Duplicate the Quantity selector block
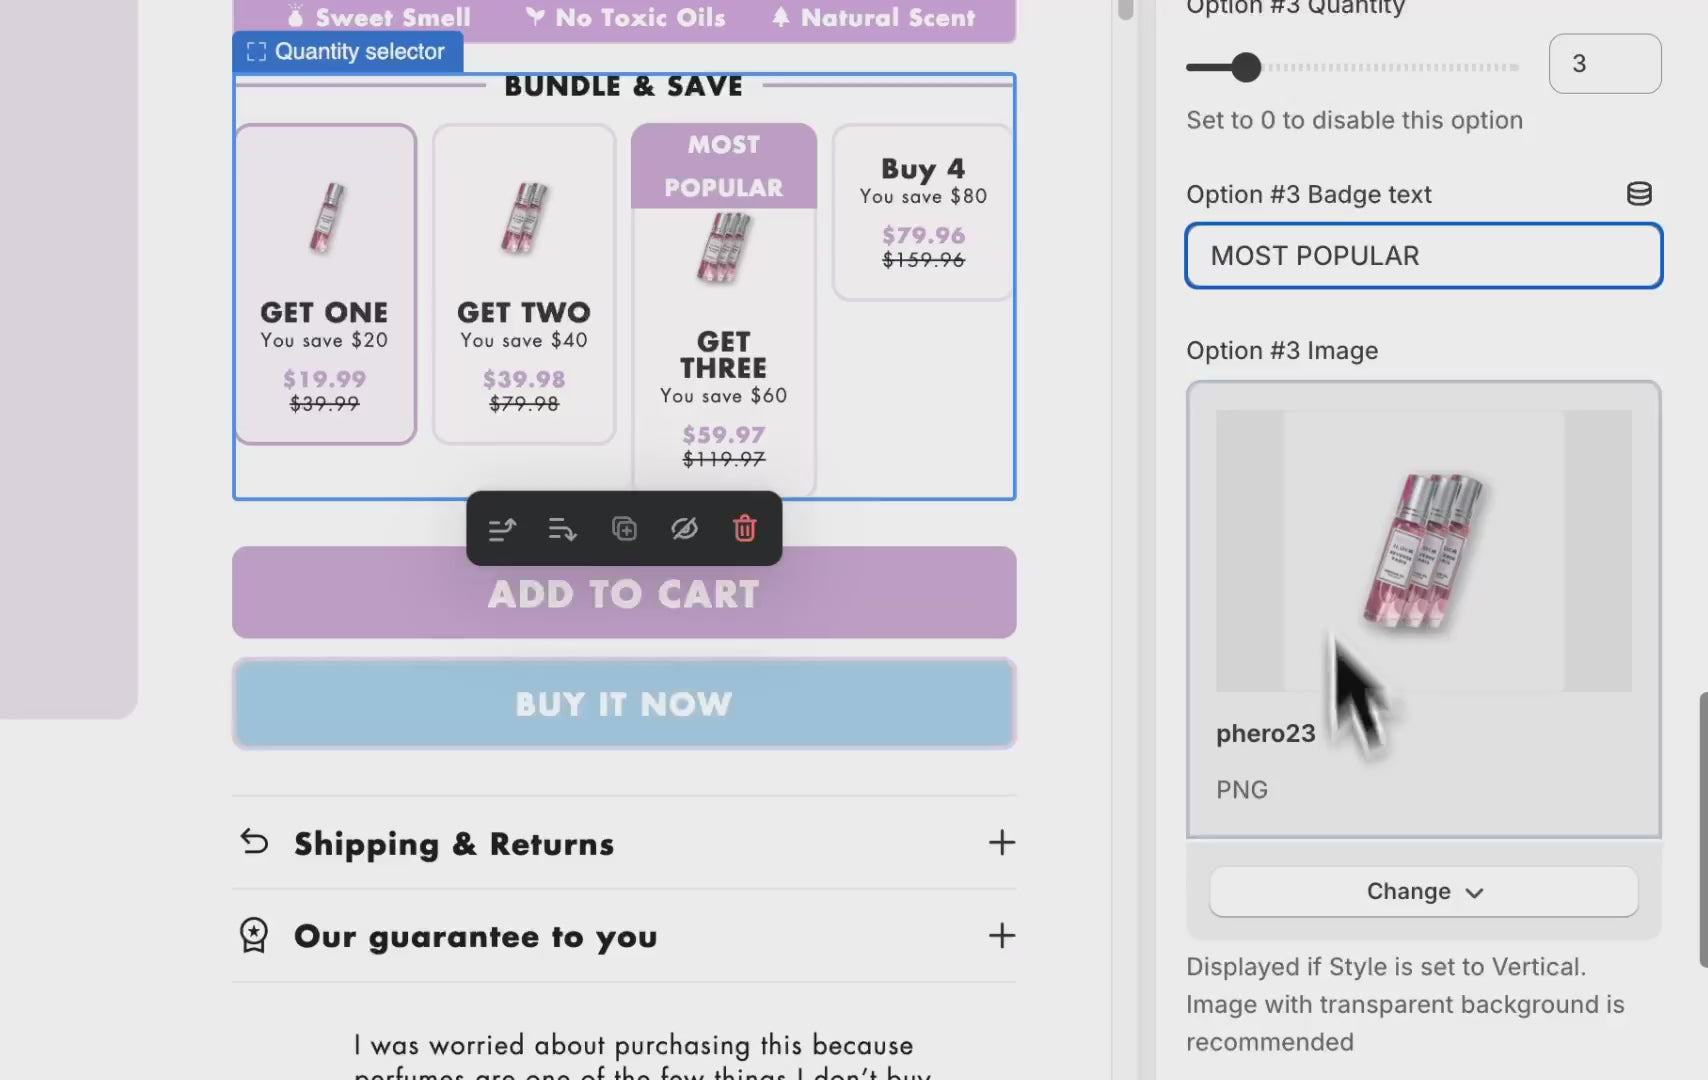This screenshot has width=1708, height=1080. click(624, 528)
